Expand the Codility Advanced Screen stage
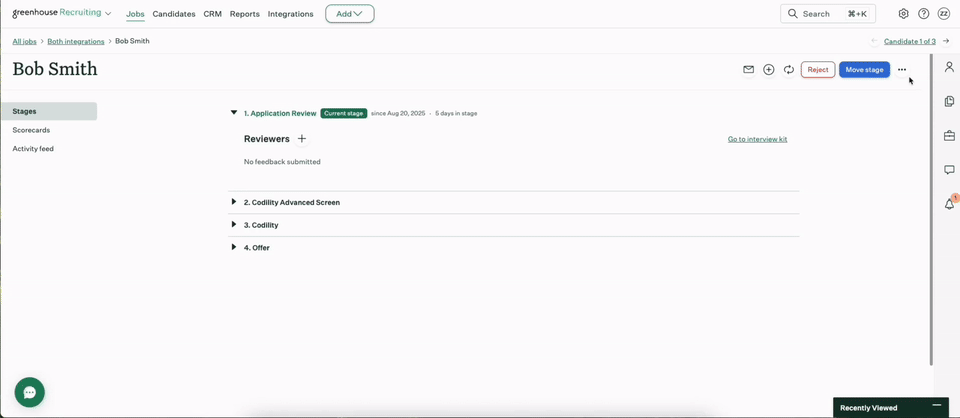Viewport: 960px width, 418px height. click(x=234, y=202)
